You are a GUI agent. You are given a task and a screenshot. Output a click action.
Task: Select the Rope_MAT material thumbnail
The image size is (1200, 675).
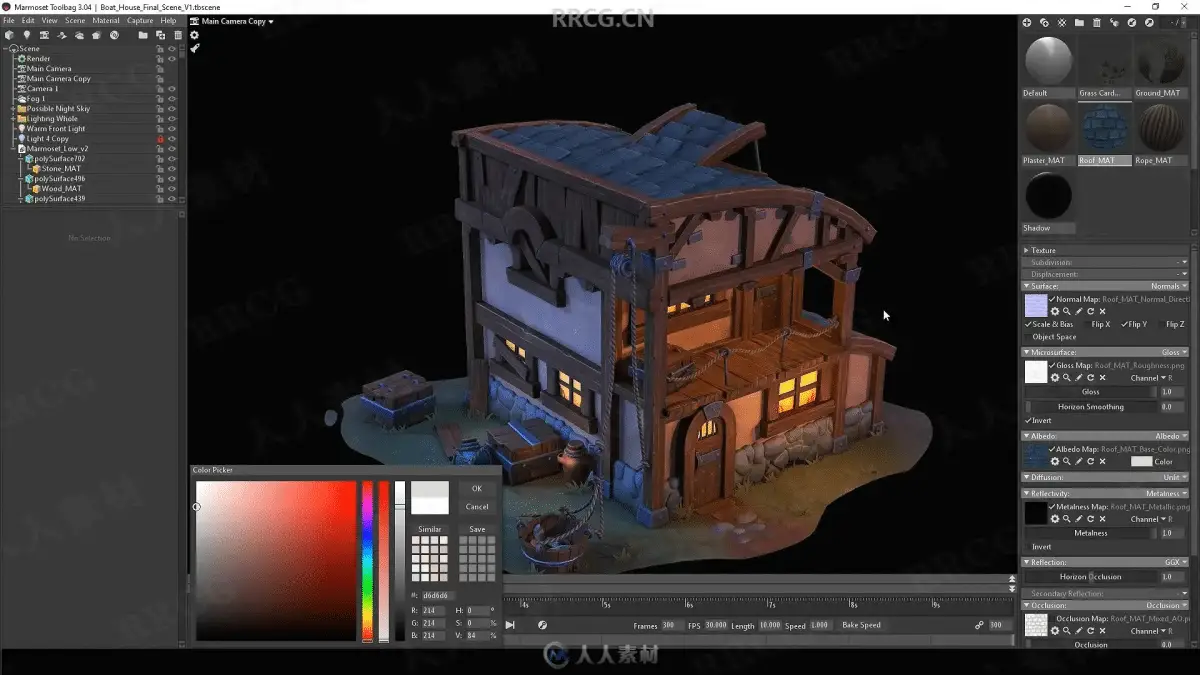tap(1160, 128)
